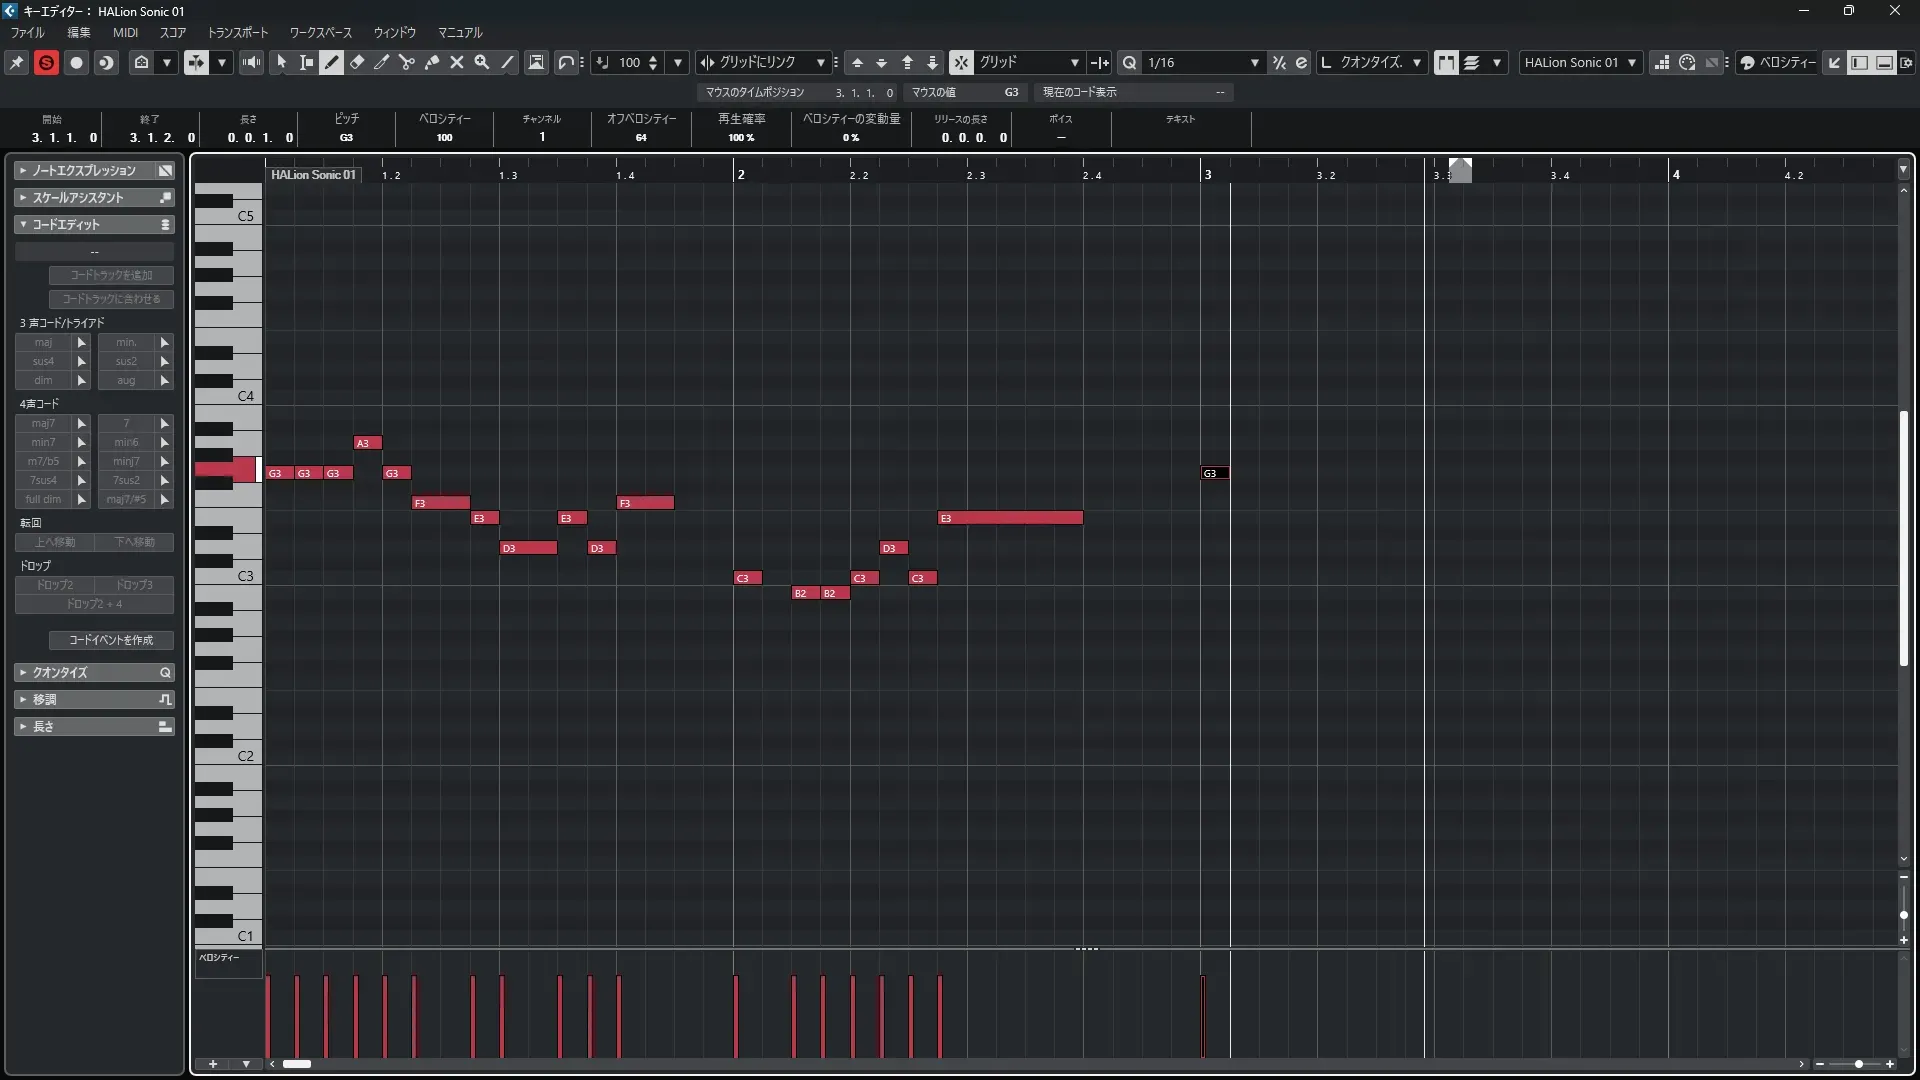Select the Erase tool

(x=357, y=62)
